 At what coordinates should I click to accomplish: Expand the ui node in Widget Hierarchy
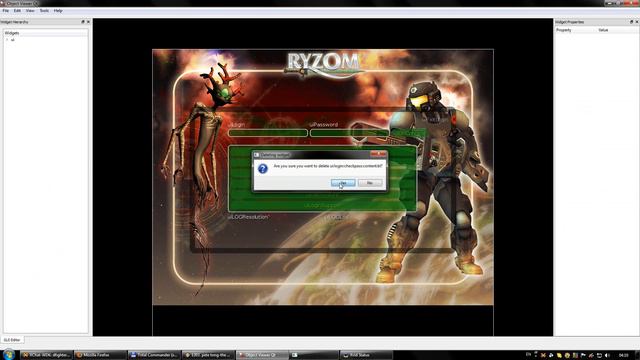(x=7, y=40)
